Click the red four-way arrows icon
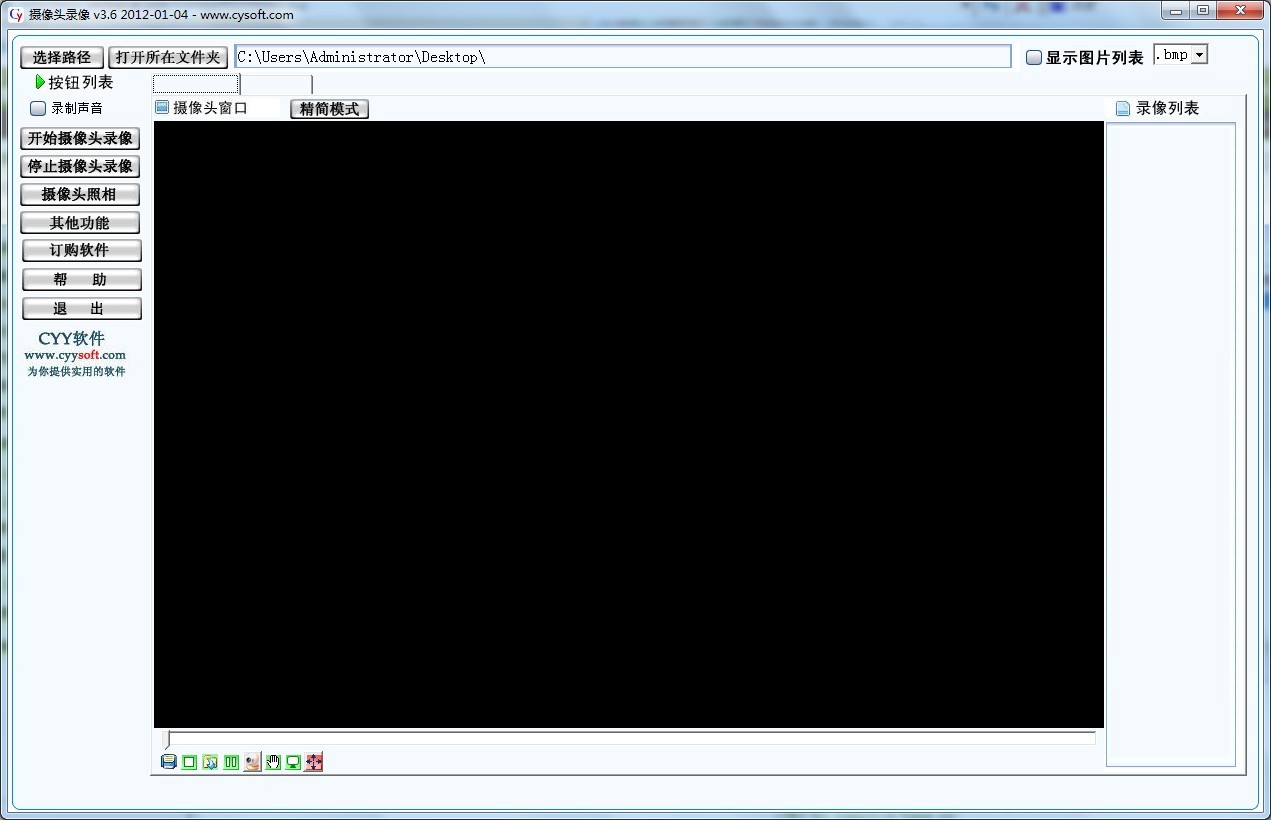Image resolution: width=1271 pixels, height=820 pixels. pos(314,762)
